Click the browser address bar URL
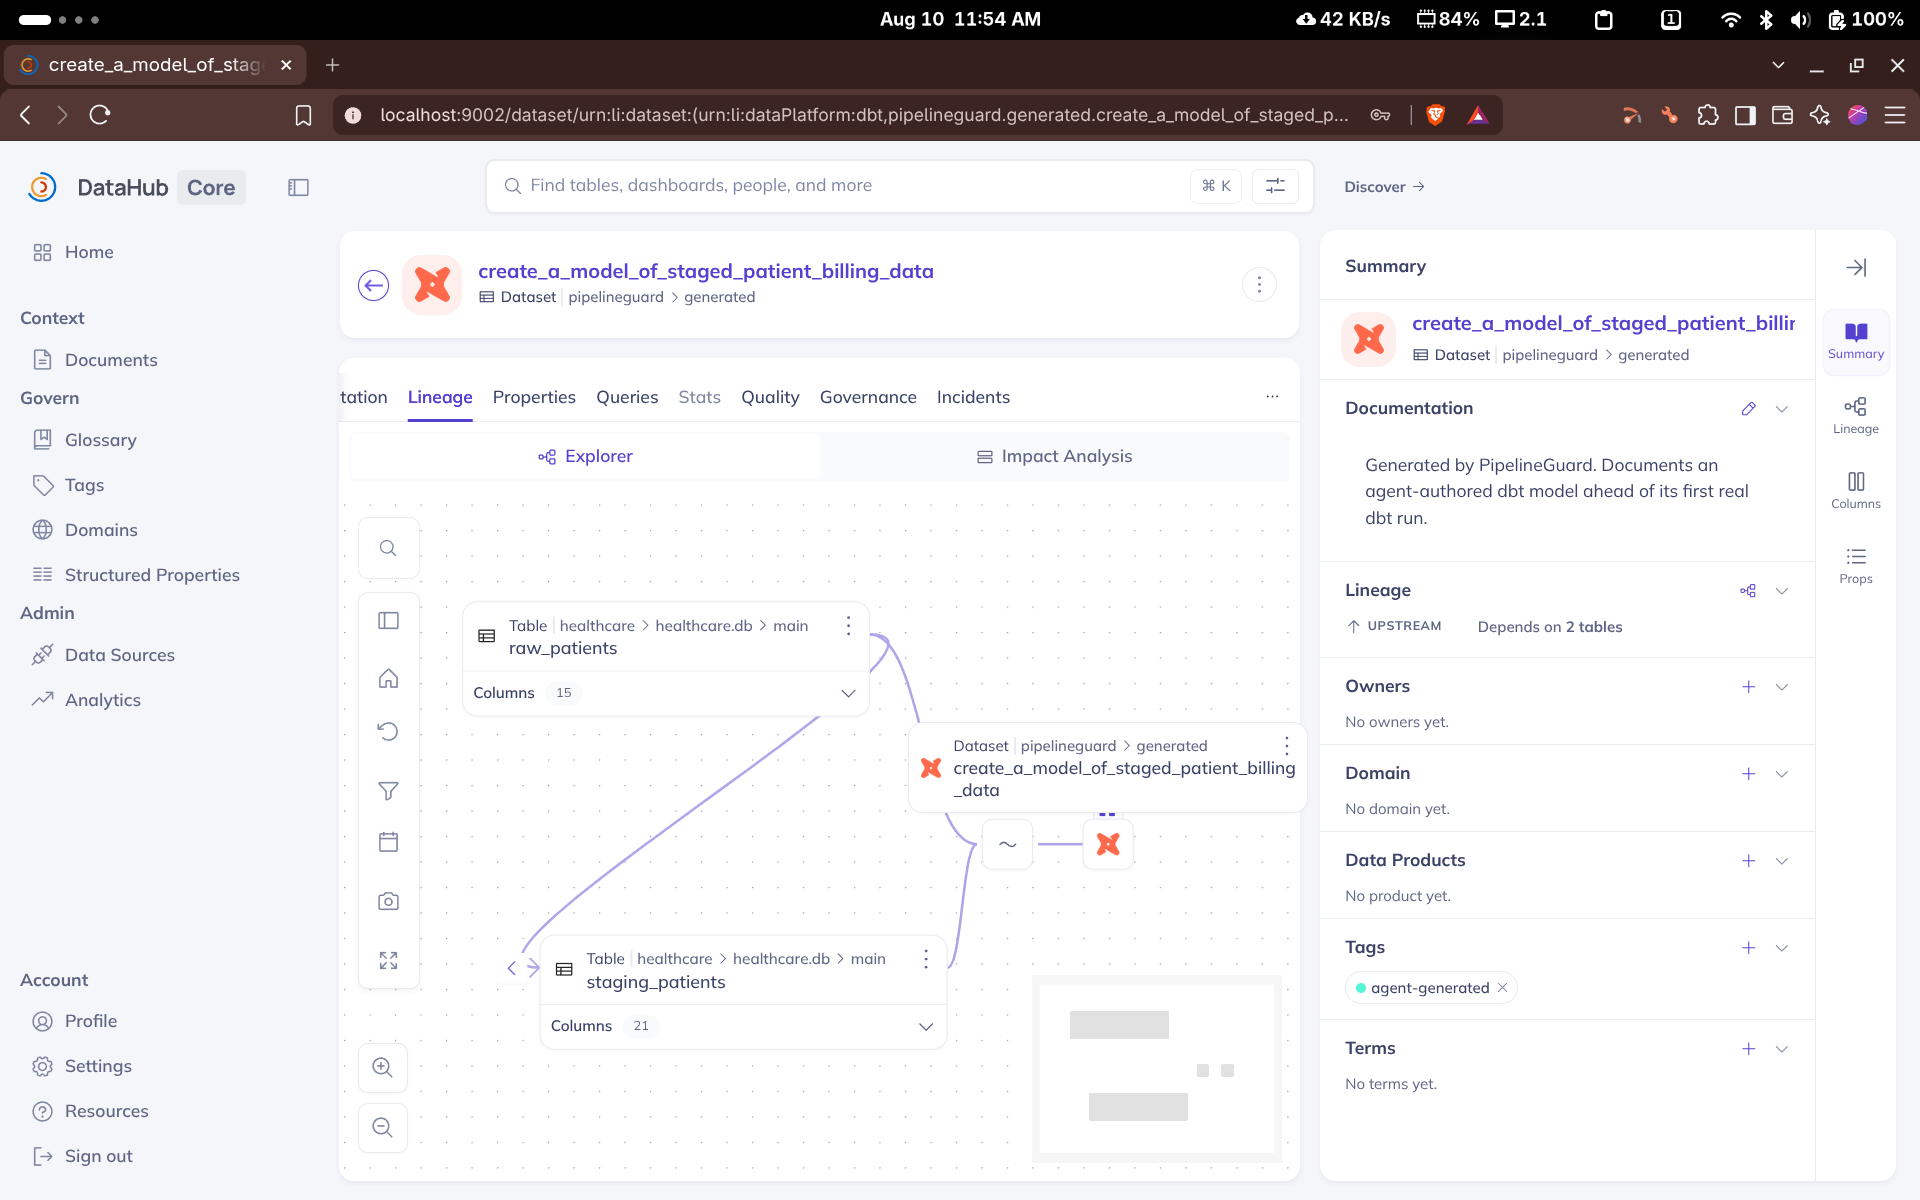 click(x=864, y=115)
